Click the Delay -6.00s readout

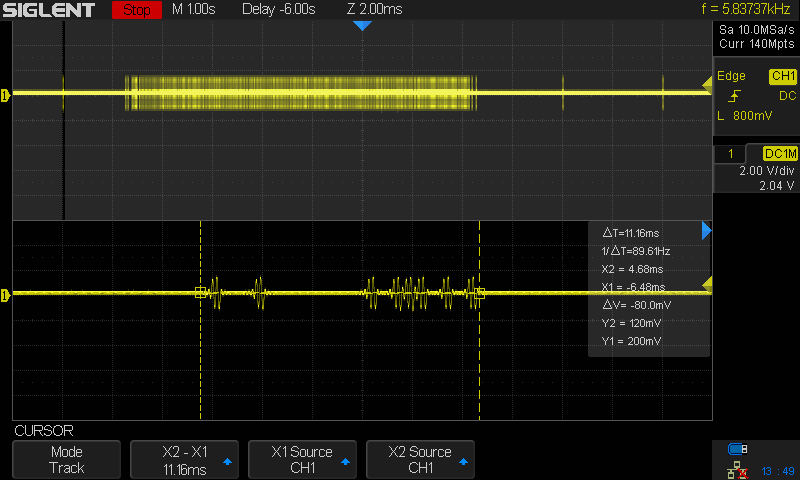point(279,9)
